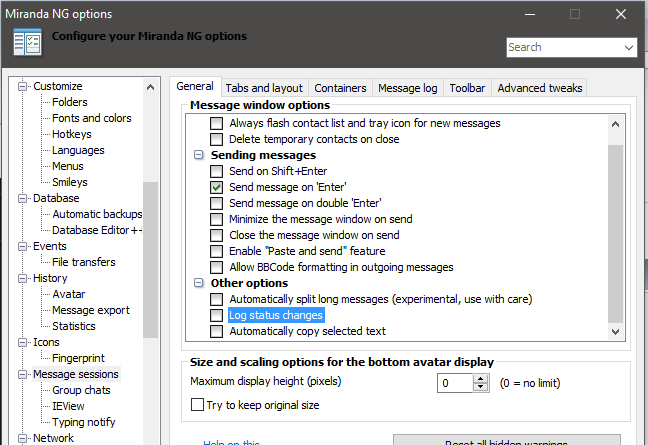Select Statistics in the tree
Image resolution: width=648 pixels, height=445 pixels.
[x=74, y=326]
